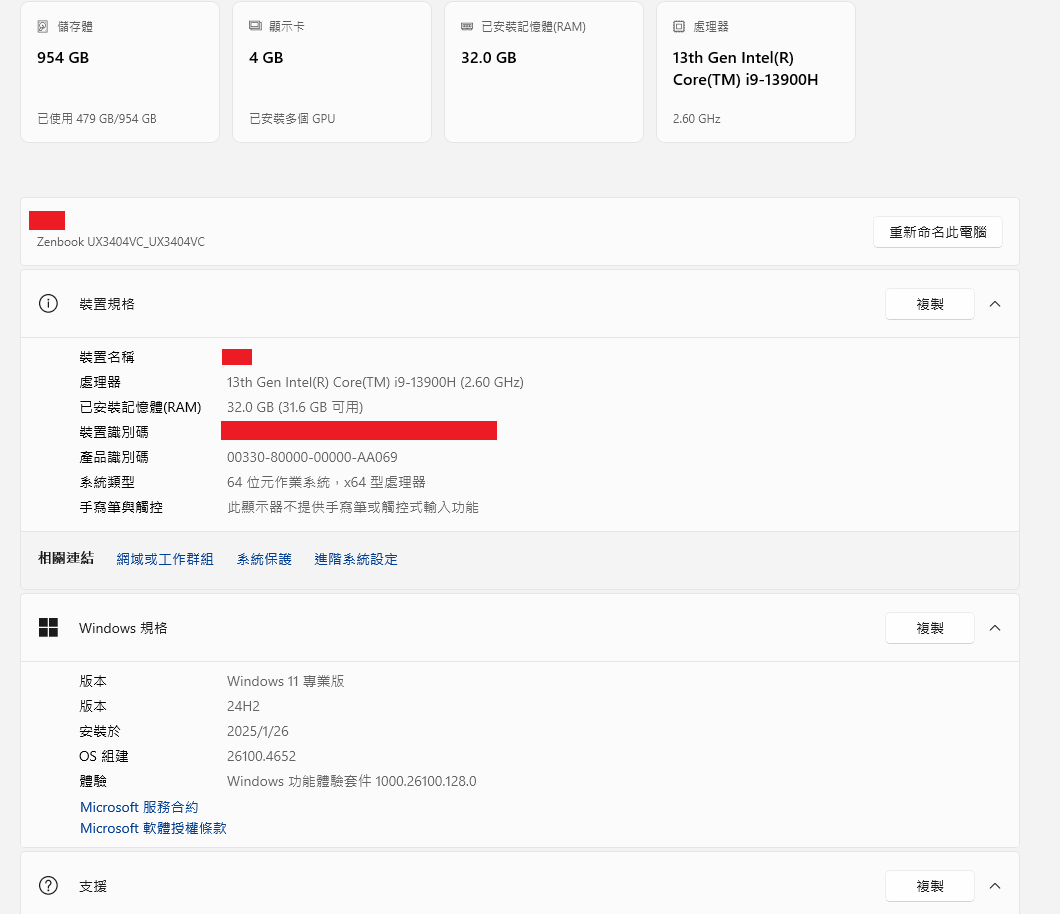Copy Windows specifications with 複製 button

930,627
